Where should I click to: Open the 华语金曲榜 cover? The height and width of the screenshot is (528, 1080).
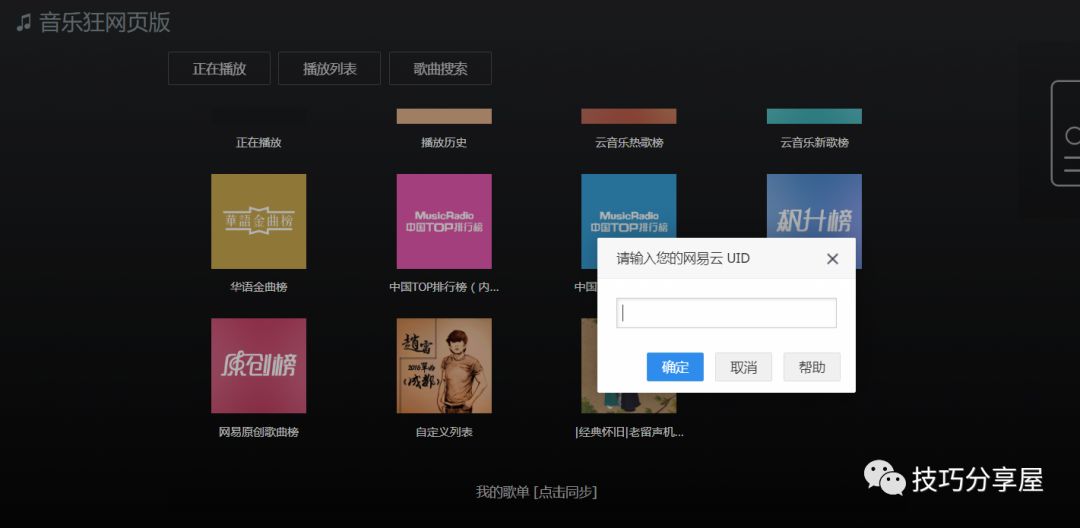(258, 221)
